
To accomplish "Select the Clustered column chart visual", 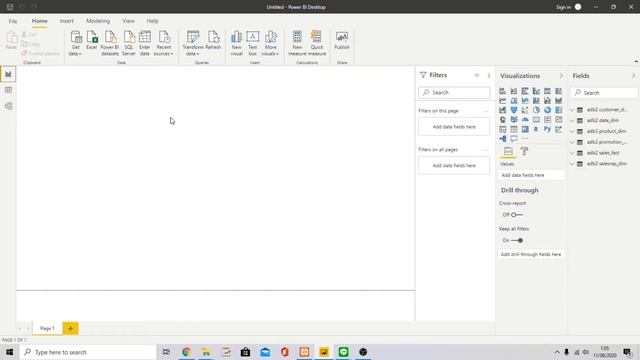I will coord(536,91).
